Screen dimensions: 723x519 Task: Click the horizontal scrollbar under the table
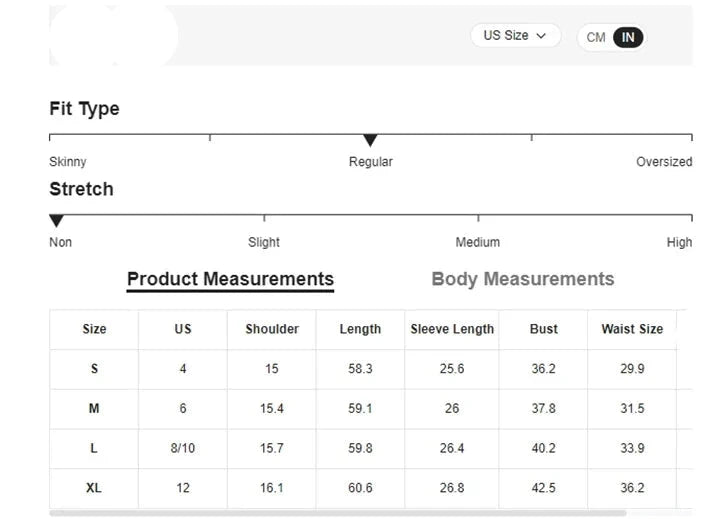338,513
